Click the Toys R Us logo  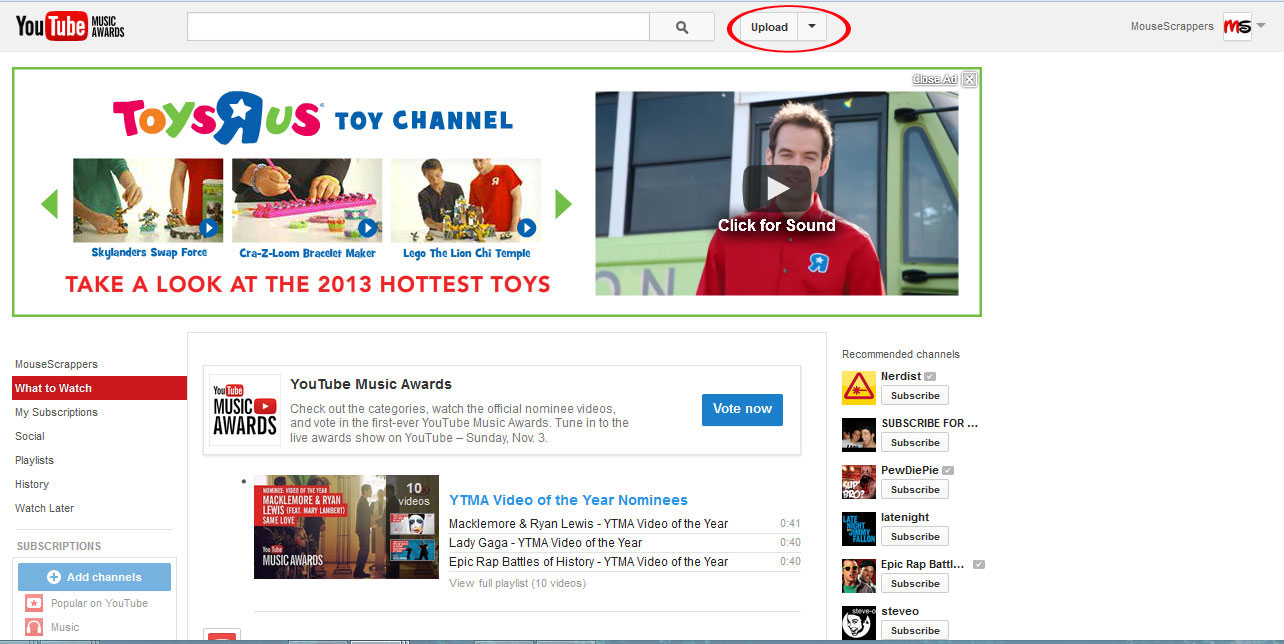pyautogui.click(x=217, y=118)
